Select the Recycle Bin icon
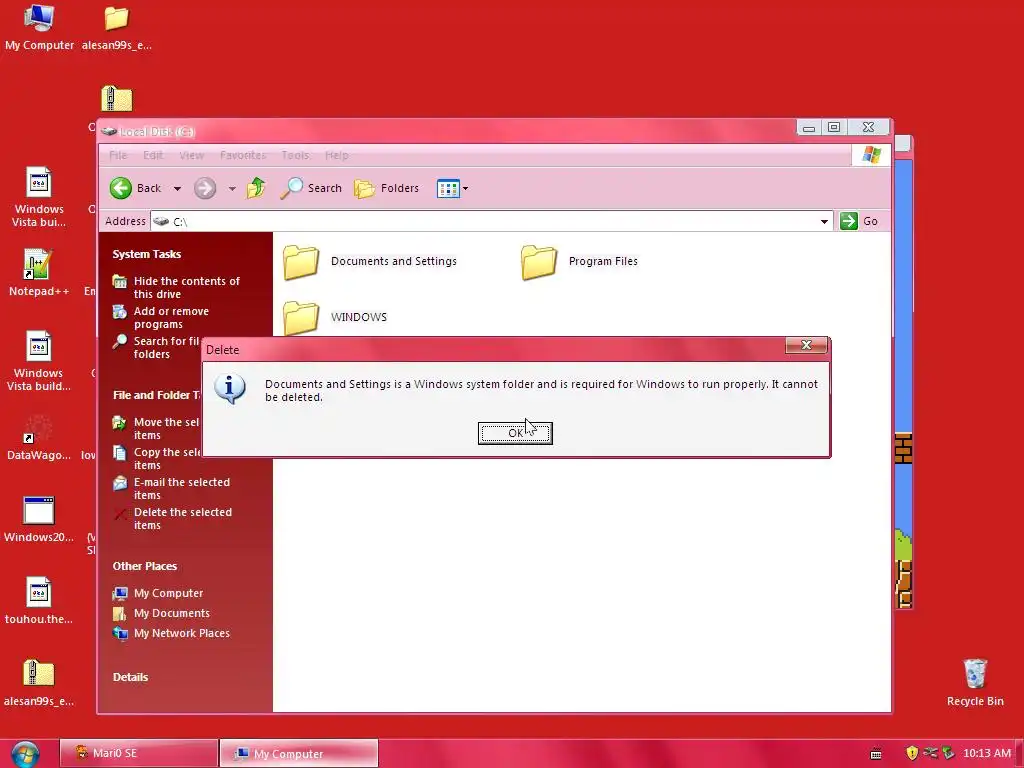 tap(975, 683)
